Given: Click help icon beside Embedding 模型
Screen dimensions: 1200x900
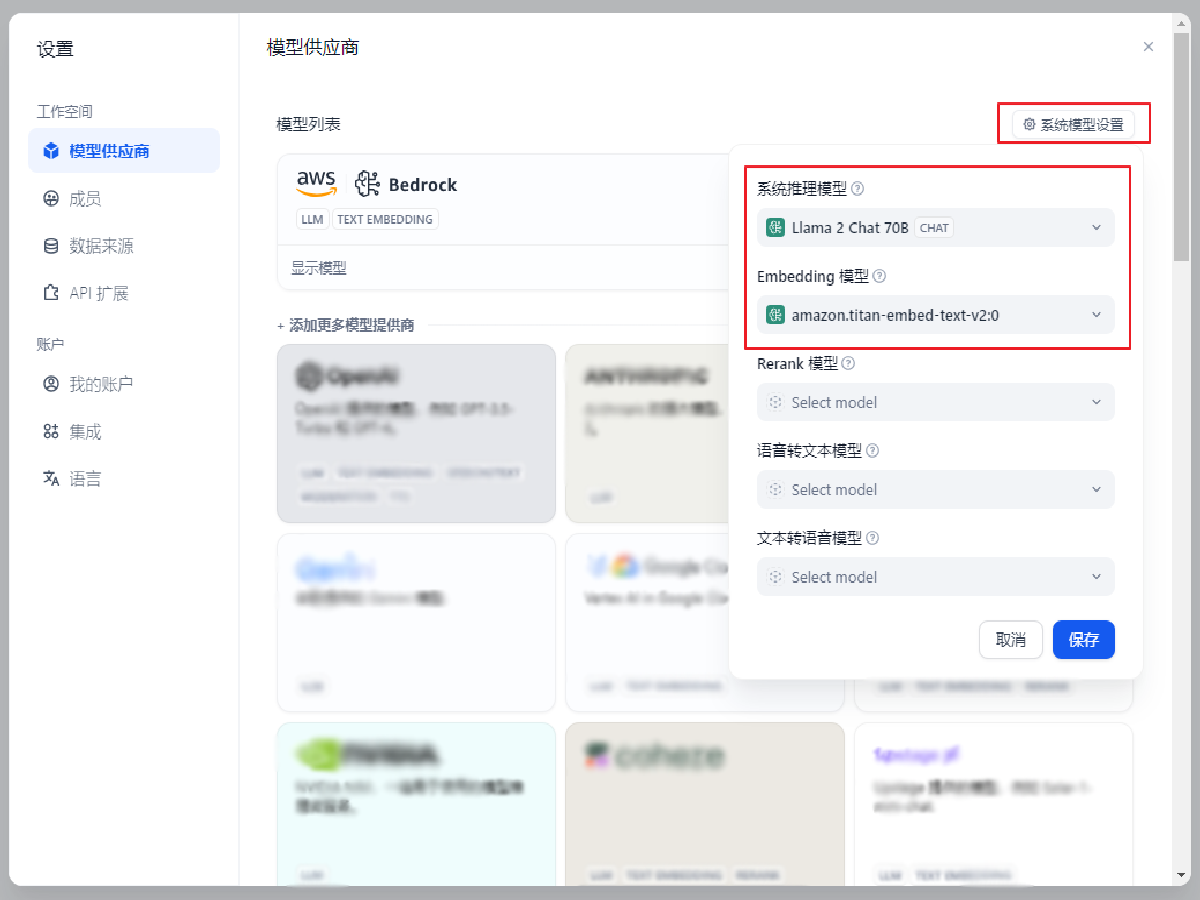Looking at the screenshot, I should [880, 277].
